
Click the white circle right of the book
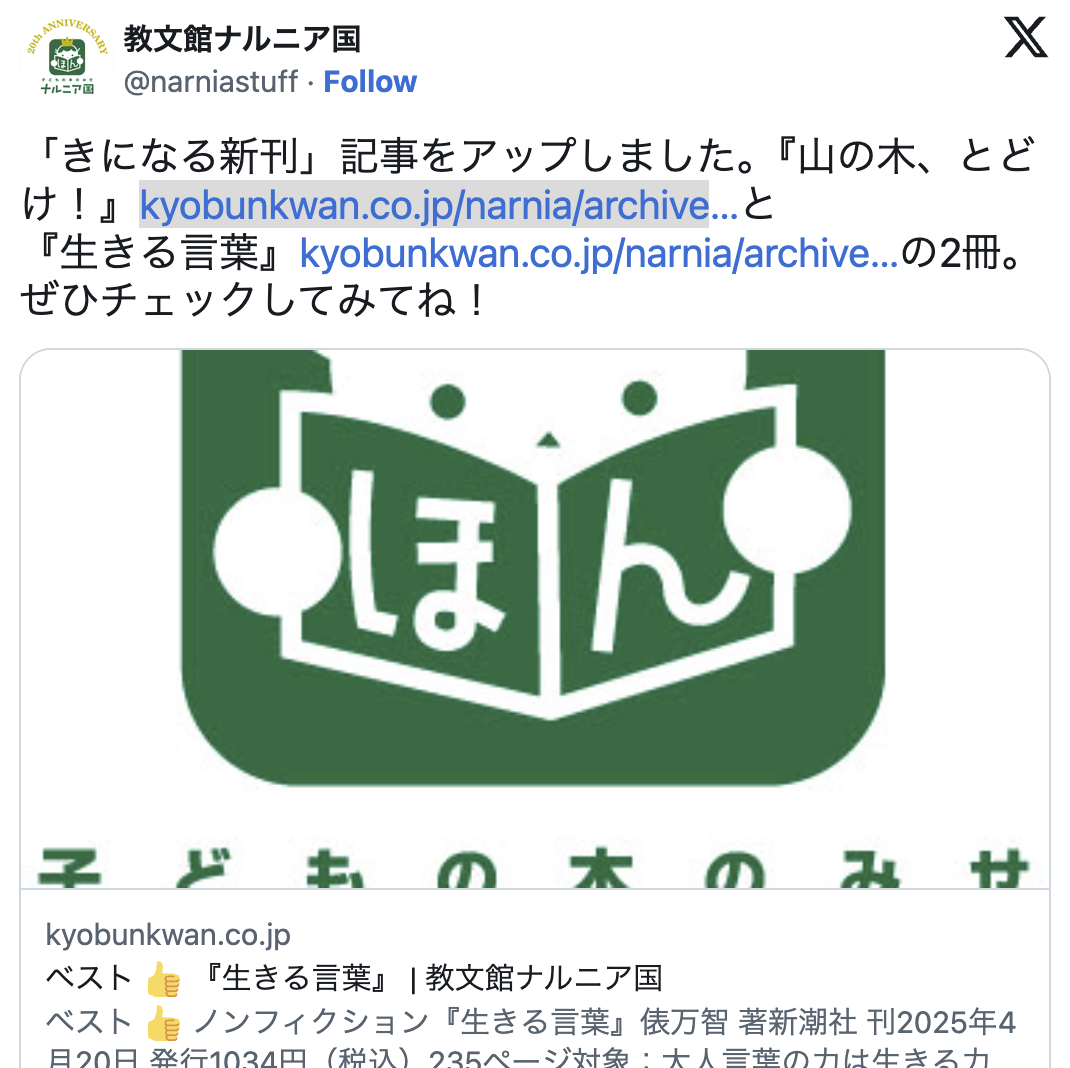pos(787,509)
